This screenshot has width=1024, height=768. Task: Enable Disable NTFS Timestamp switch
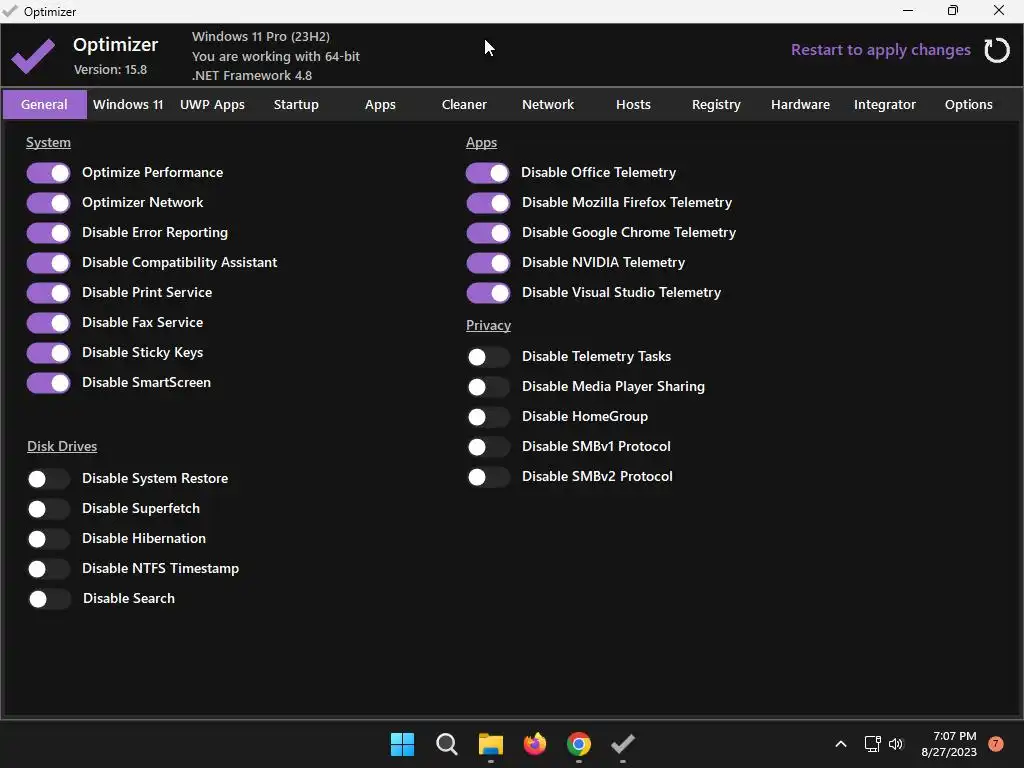tap(48, 569)
